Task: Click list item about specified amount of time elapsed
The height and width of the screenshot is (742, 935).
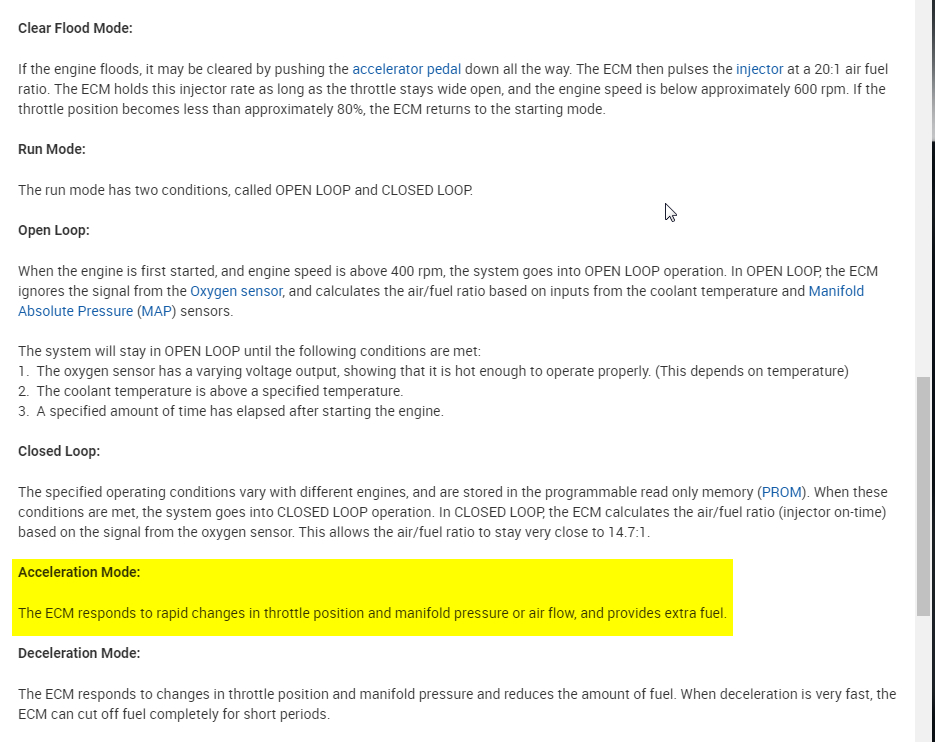Action: 231,412
